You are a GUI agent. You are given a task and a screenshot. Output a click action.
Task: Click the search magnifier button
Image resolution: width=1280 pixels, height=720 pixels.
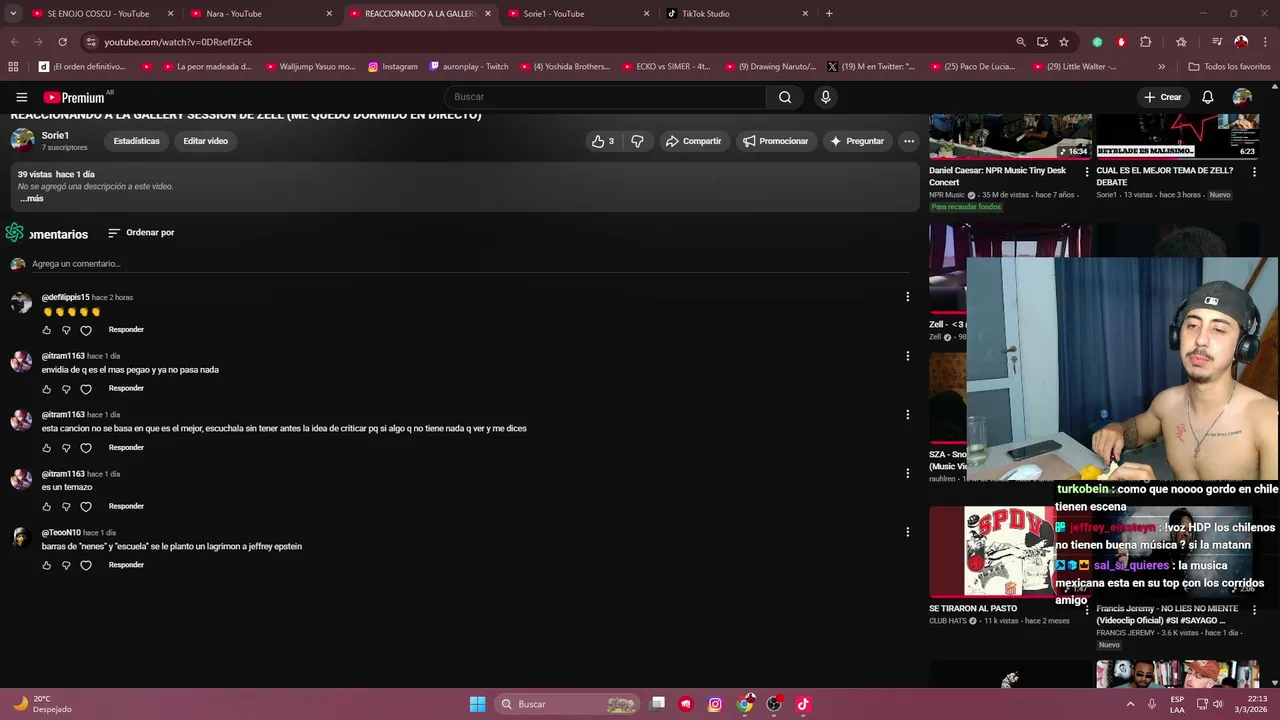[x=785, y=97]
